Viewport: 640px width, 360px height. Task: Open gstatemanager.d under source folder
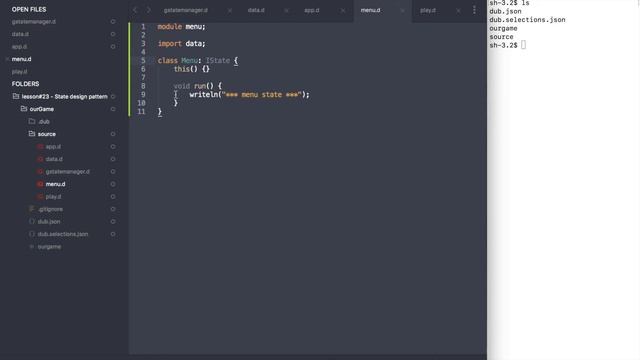pyautogui.click(x=67, y=171)
